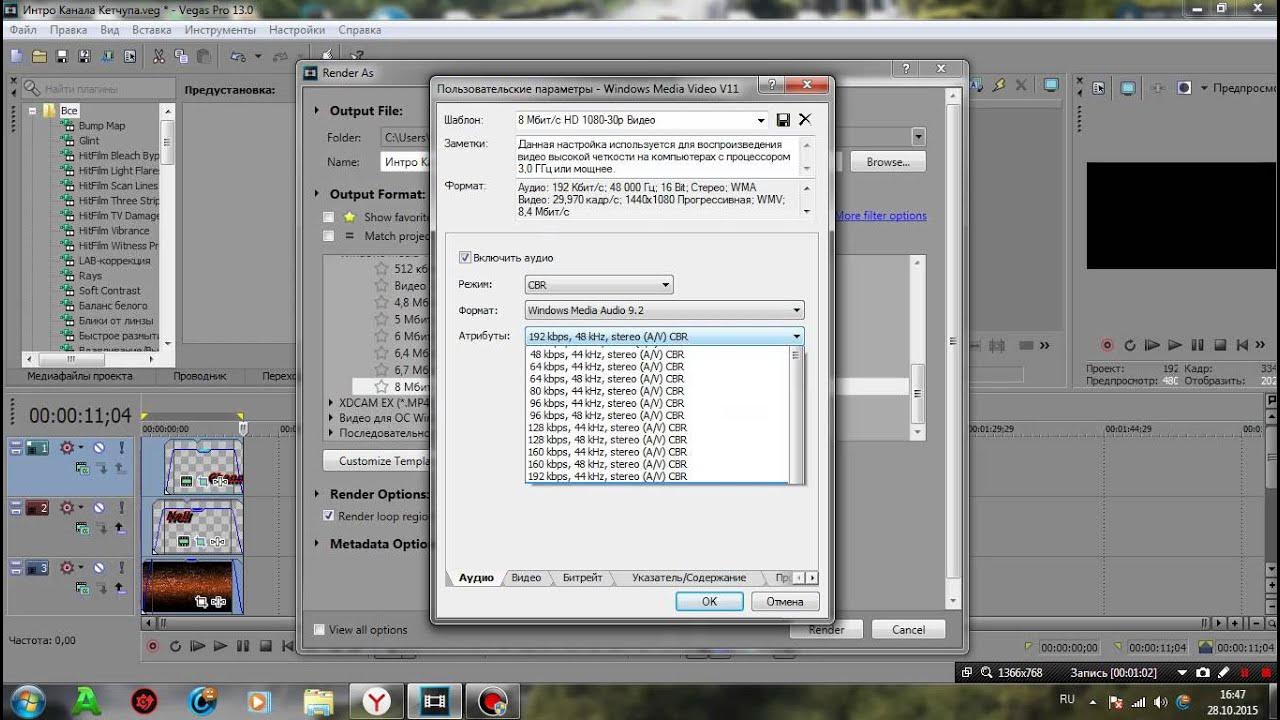Screen dimensions: 1280x720
Task: Click the More filter options link
Action: click(x=881, y=216)
